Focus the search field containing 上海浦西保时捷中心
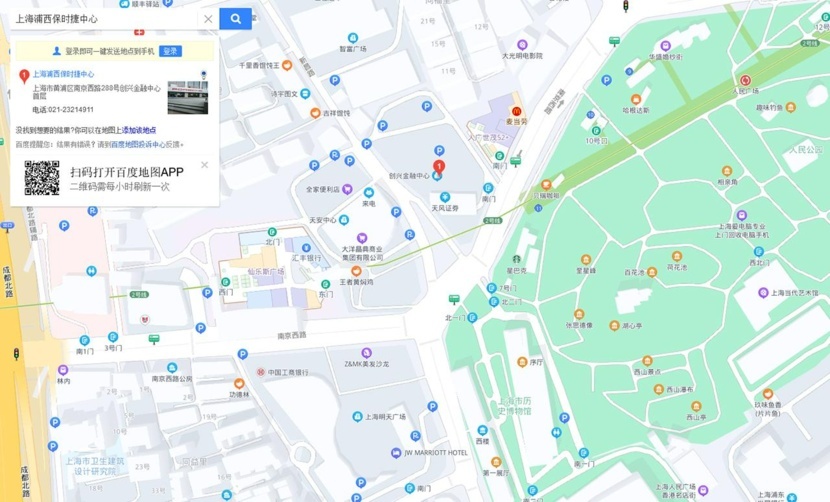This screenshot has width=830, height=502. [103, 19]
